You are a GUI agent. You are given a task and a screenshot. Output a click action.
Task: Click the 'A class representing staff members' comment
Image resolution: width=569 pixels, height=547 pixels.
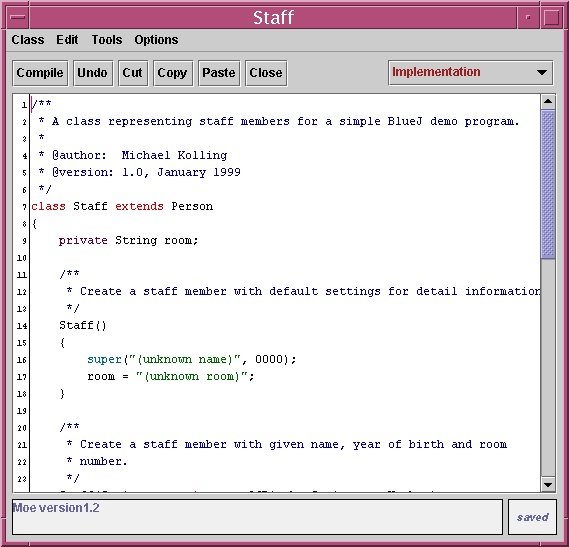click(279, 121)
